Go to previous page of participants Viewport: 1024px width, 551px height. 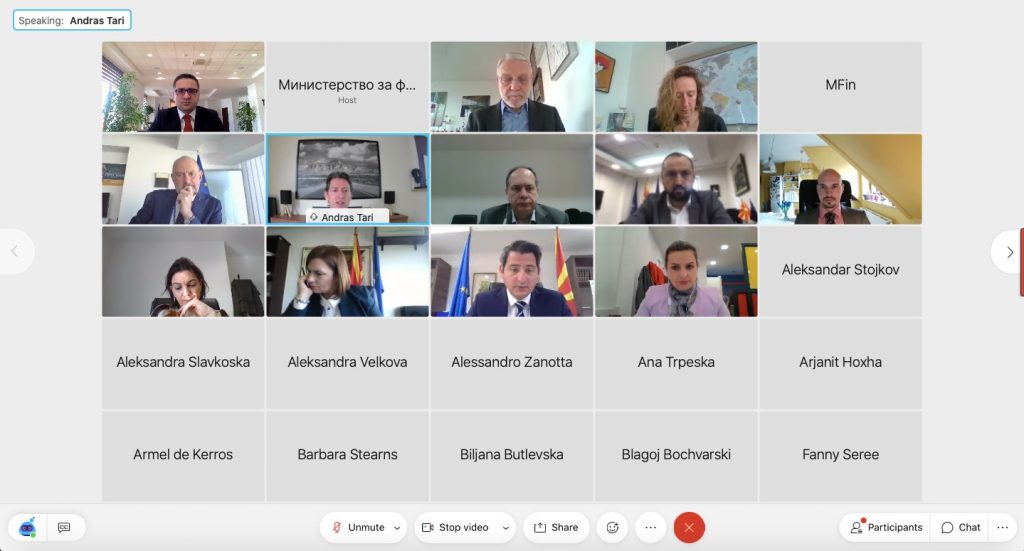(15, 251)
